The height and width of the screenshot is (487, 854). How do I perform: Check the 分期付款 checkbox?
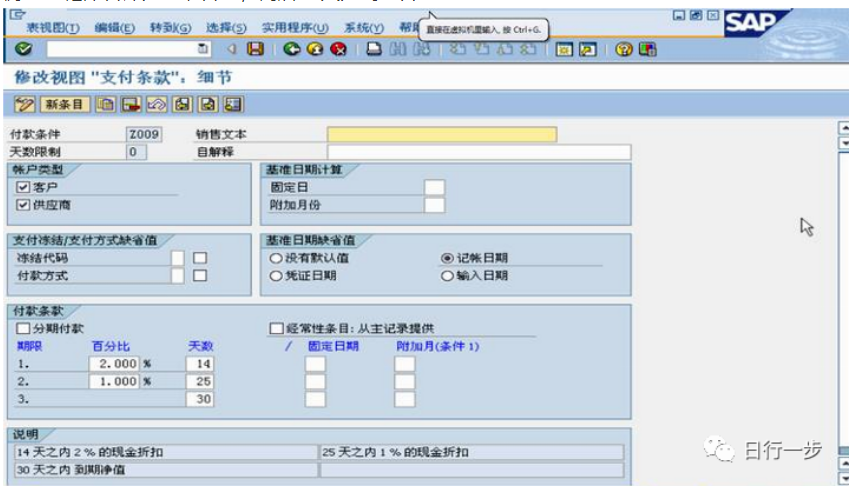[23, 328]
